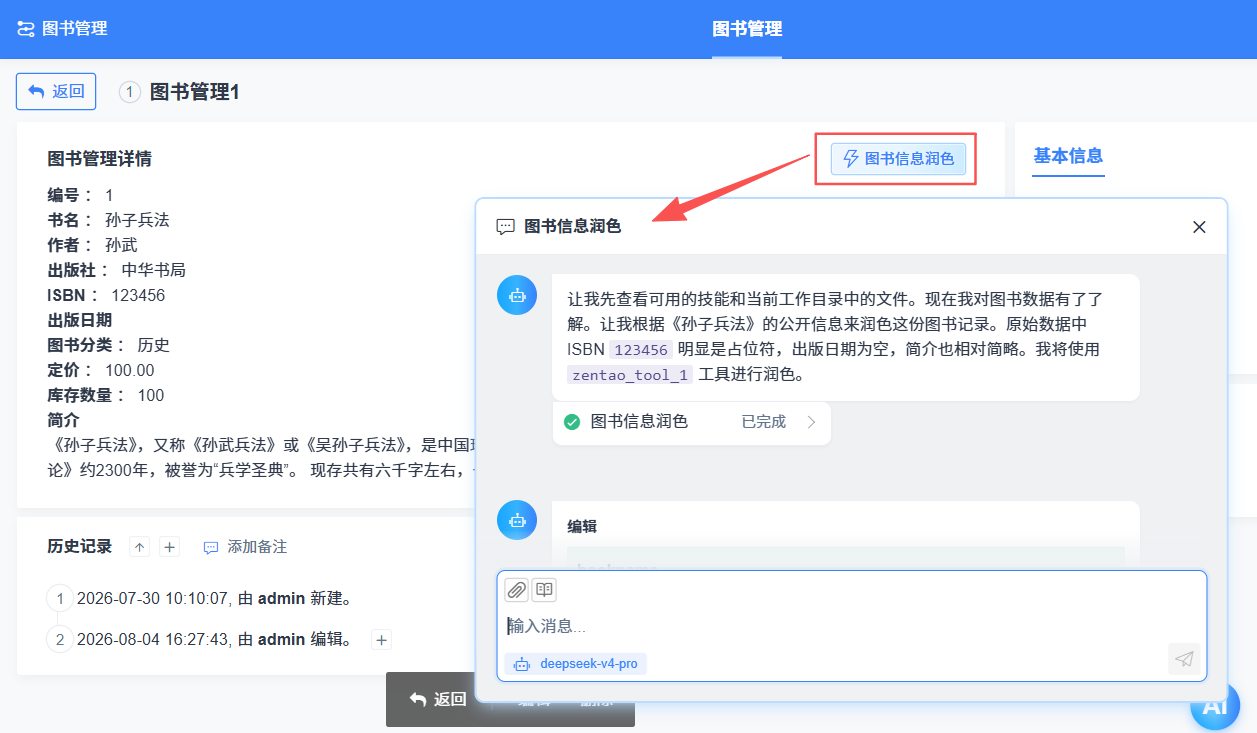Click the open-book knowledge icon in chat input
Image resolution: width=1257 pixels, height=733 pixels.
pos(544,590)
